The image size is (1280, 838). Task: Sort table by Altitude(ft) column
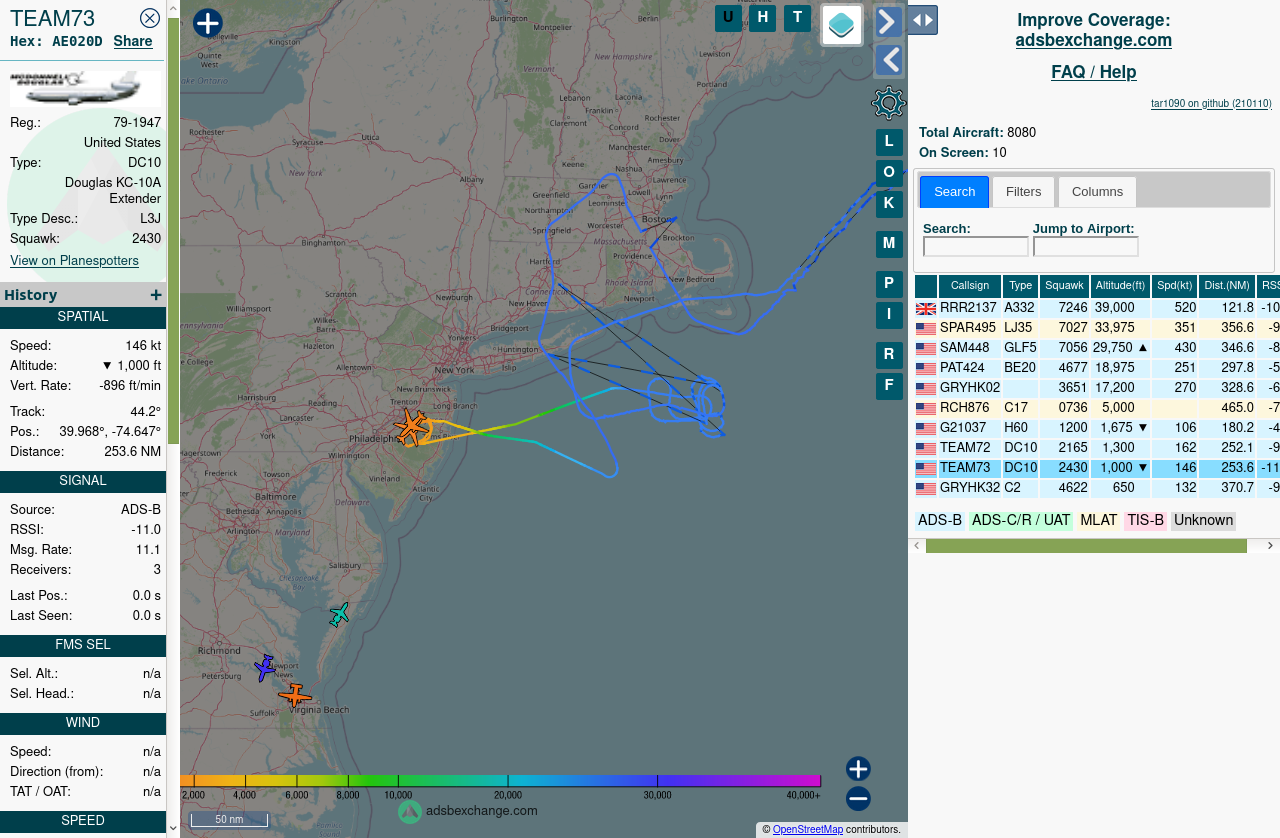click(x=1120, y=286)
